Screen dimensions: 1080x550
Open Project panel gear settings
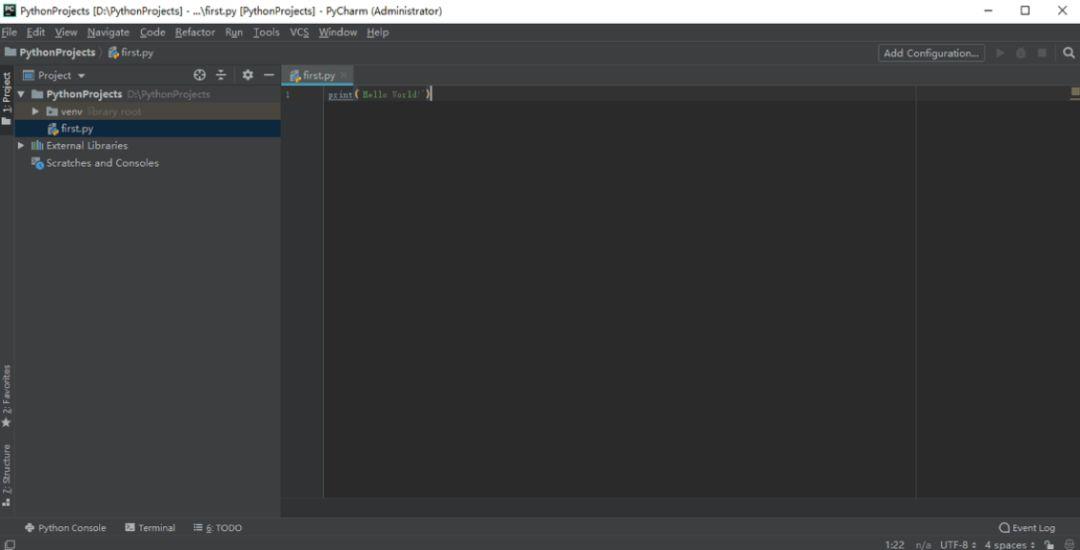(x=248, y=75)
